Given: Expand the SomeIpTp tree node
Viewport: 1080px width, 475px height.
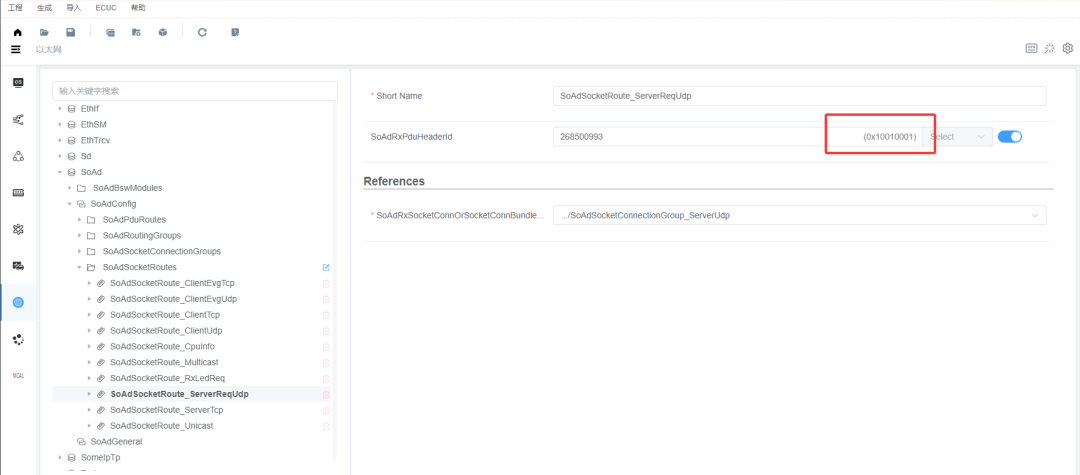Looking at the screenshot, I should (x=59, y=457).
